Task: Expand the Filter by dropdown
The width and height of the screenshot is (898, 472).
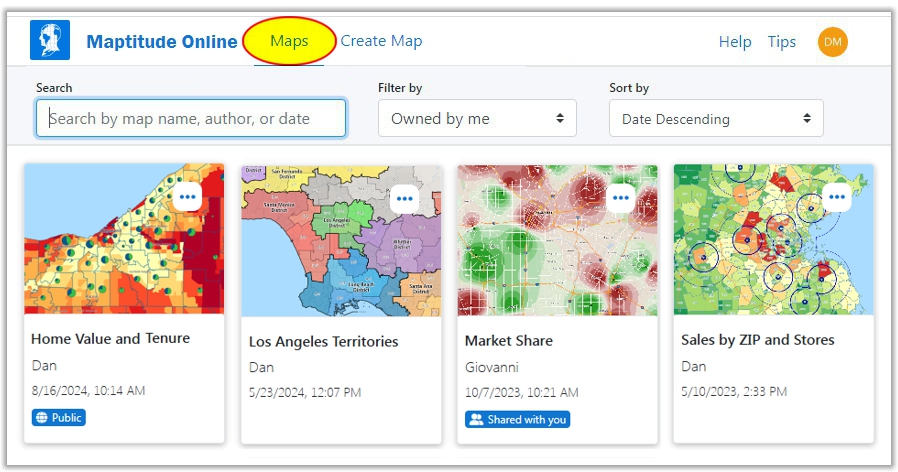Action: click(477, 118)
